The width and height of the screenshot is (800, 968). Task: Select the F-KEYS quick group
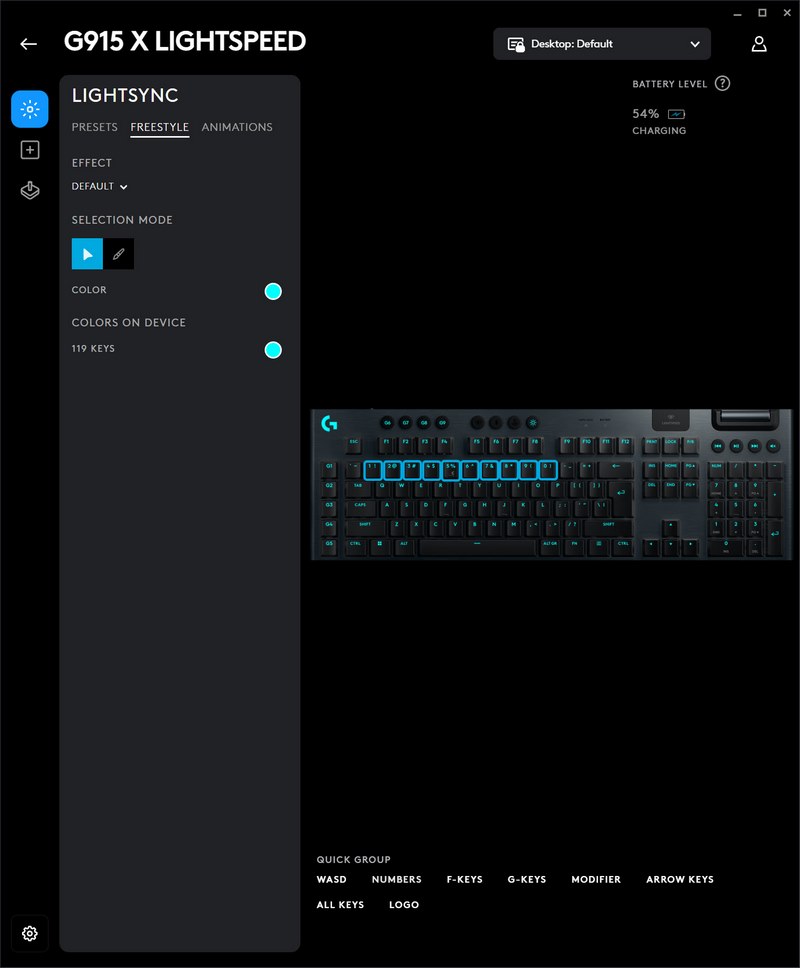[464, 880]
